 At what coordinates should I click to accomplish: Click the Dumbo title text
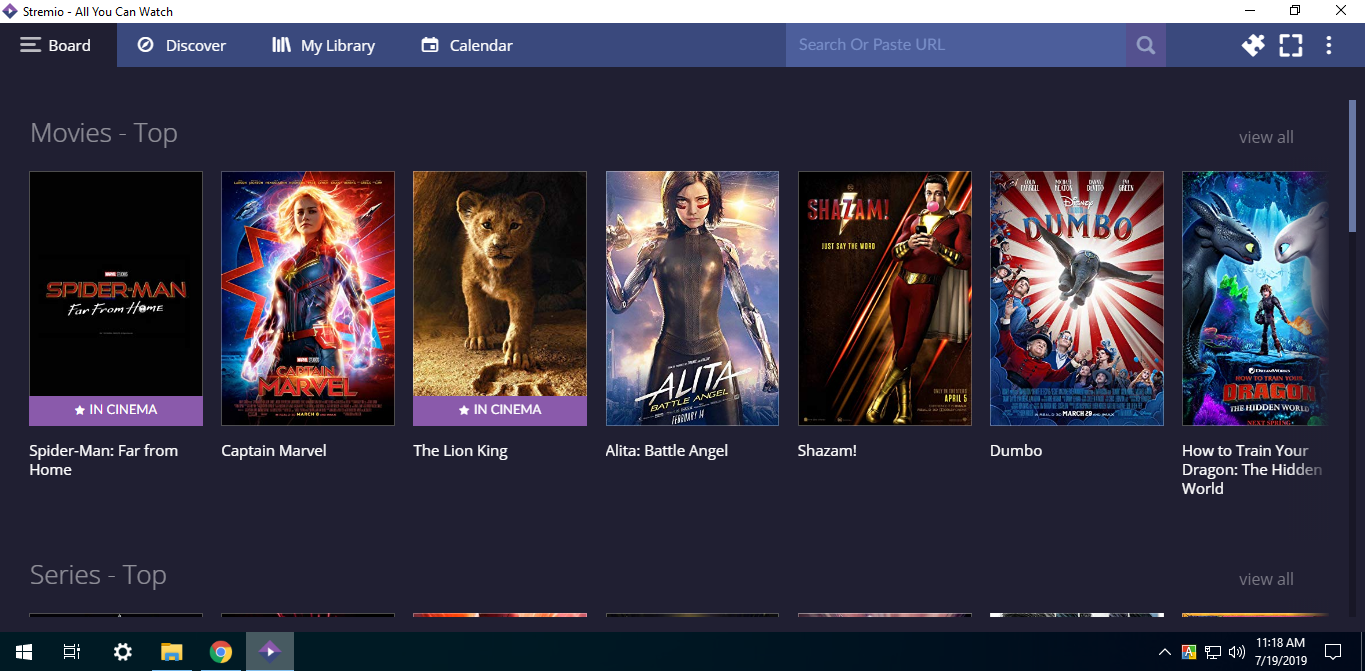[1016, 451]
